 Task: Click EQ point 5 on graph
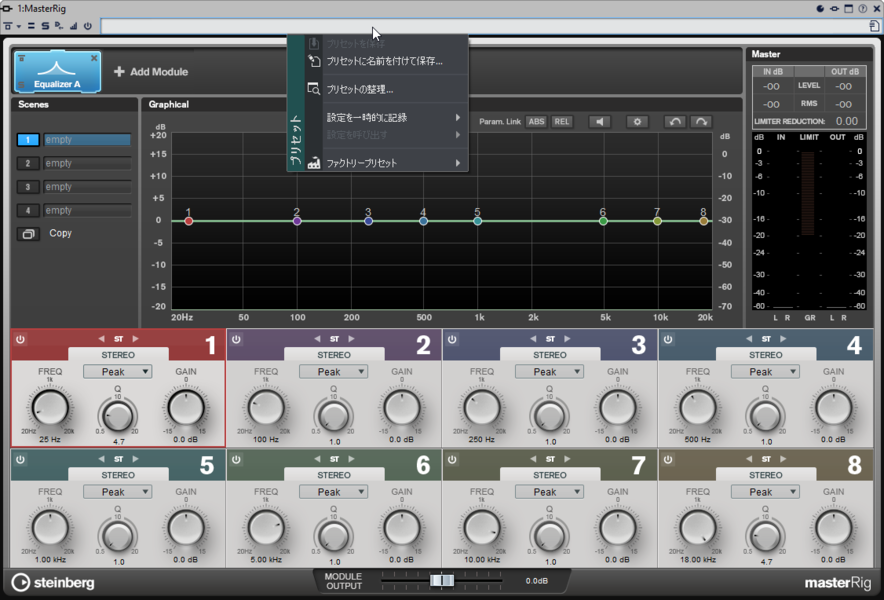(478, 221)
